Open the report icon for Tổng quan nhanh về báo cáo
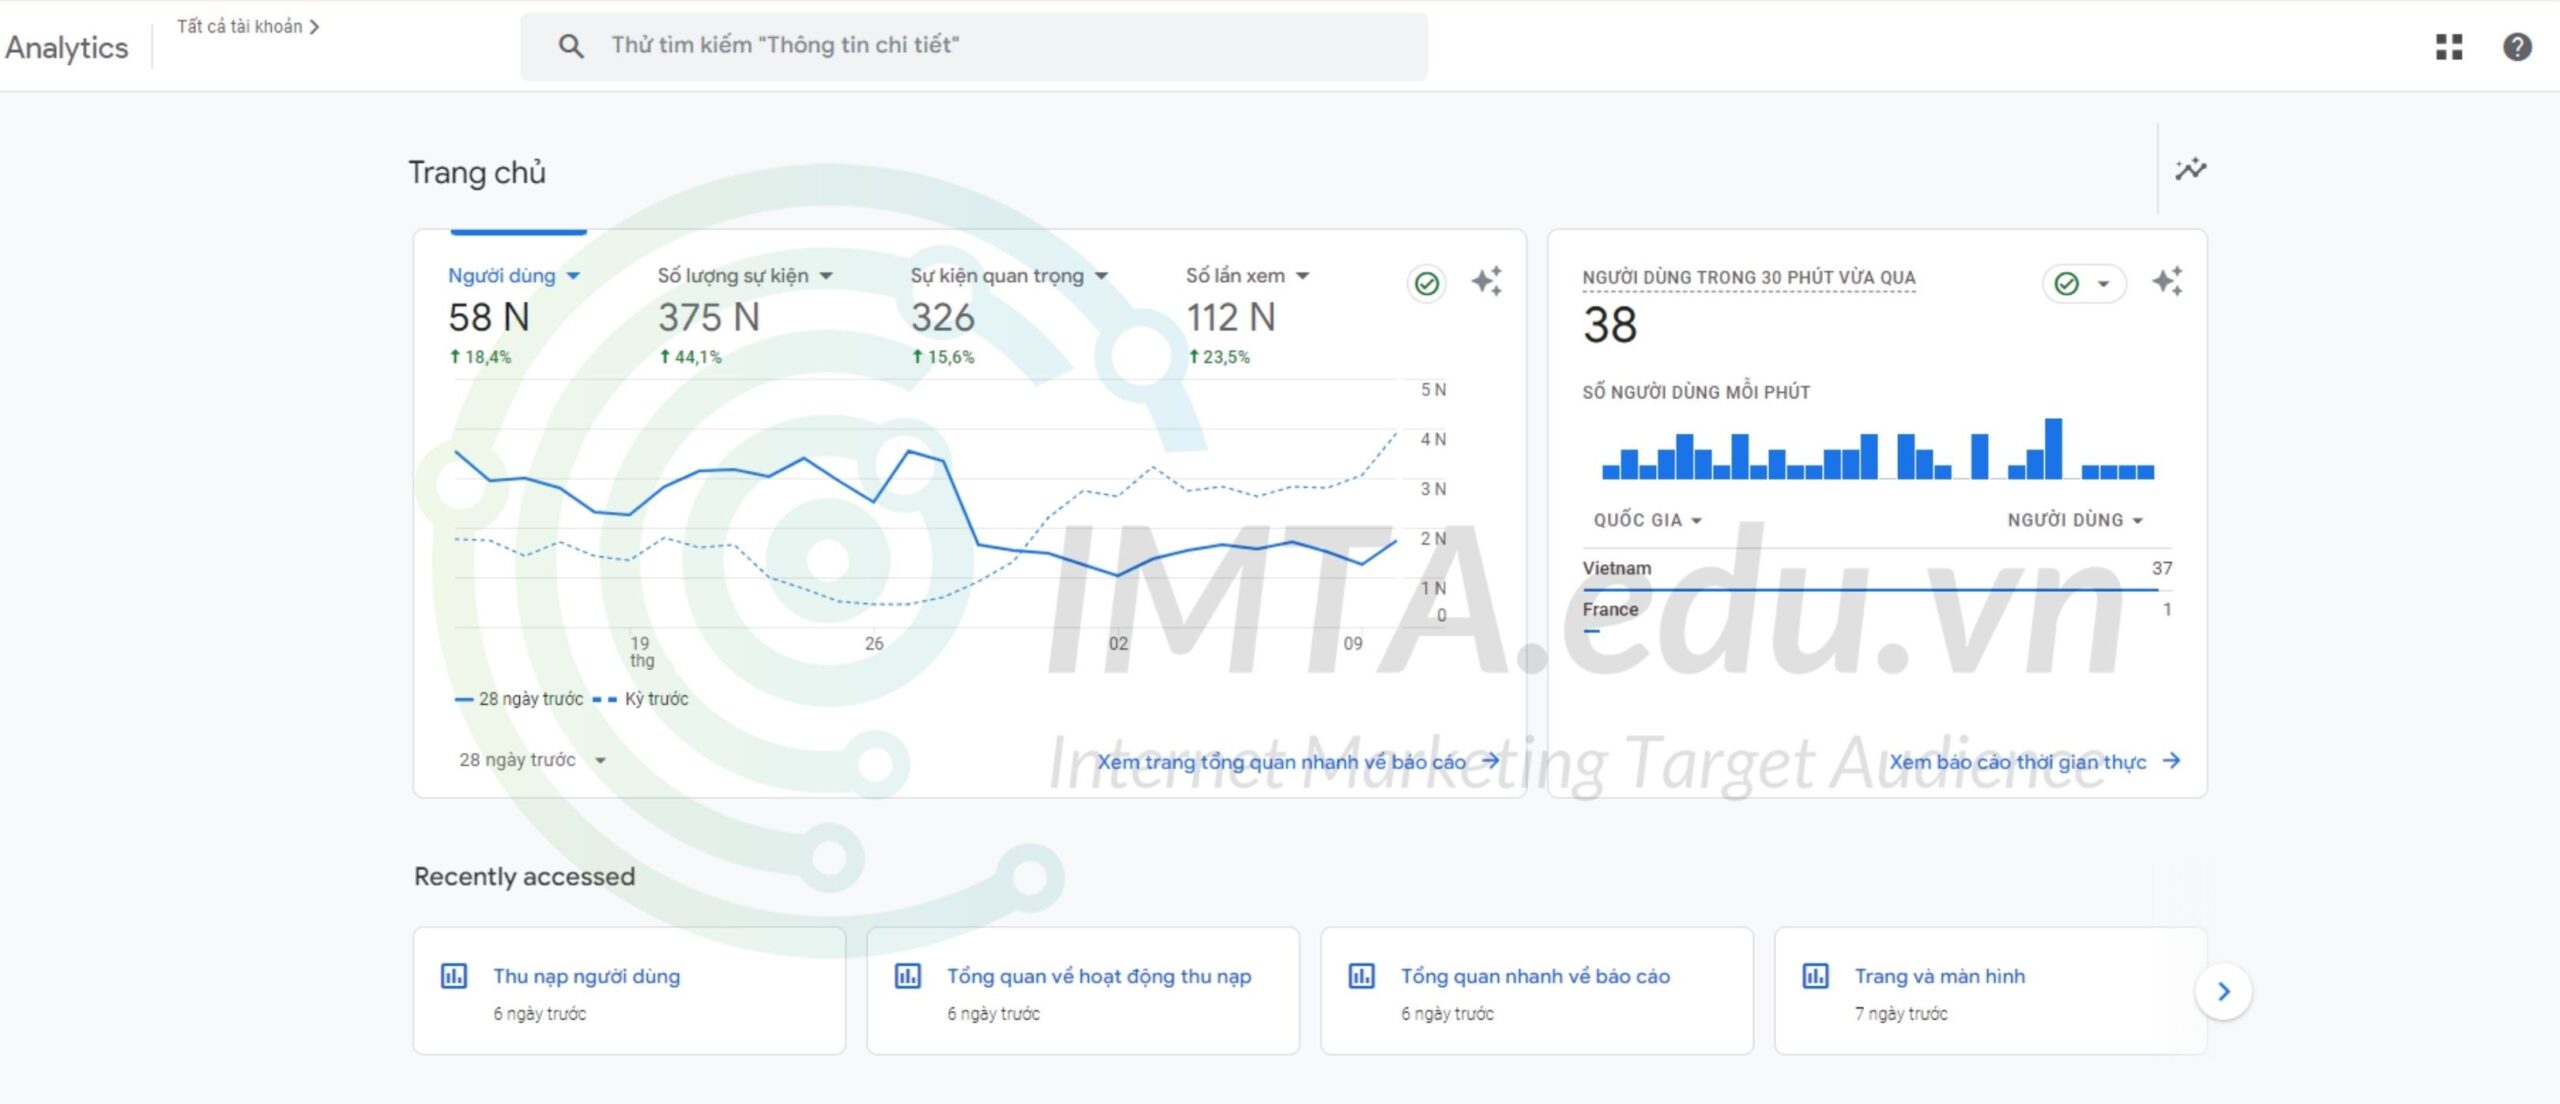The height and width of the screenshot is (1104, 2560). click(1362, 976)
